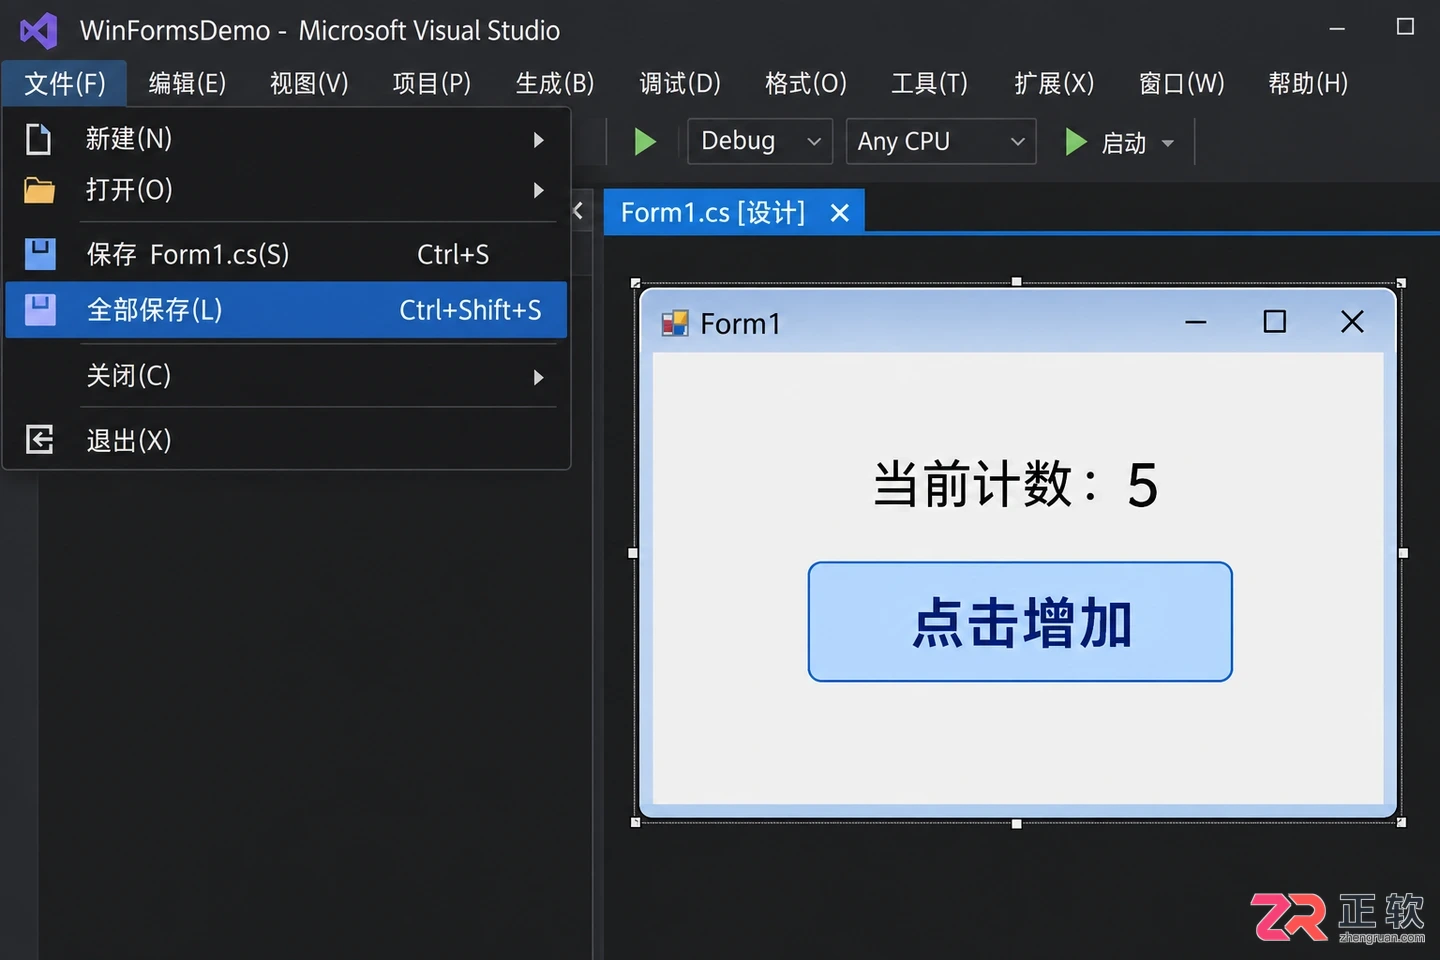The image size is (1440, 960).
Task: Click the new file icon beside 新建(N)
Action: tap(38, 139)
